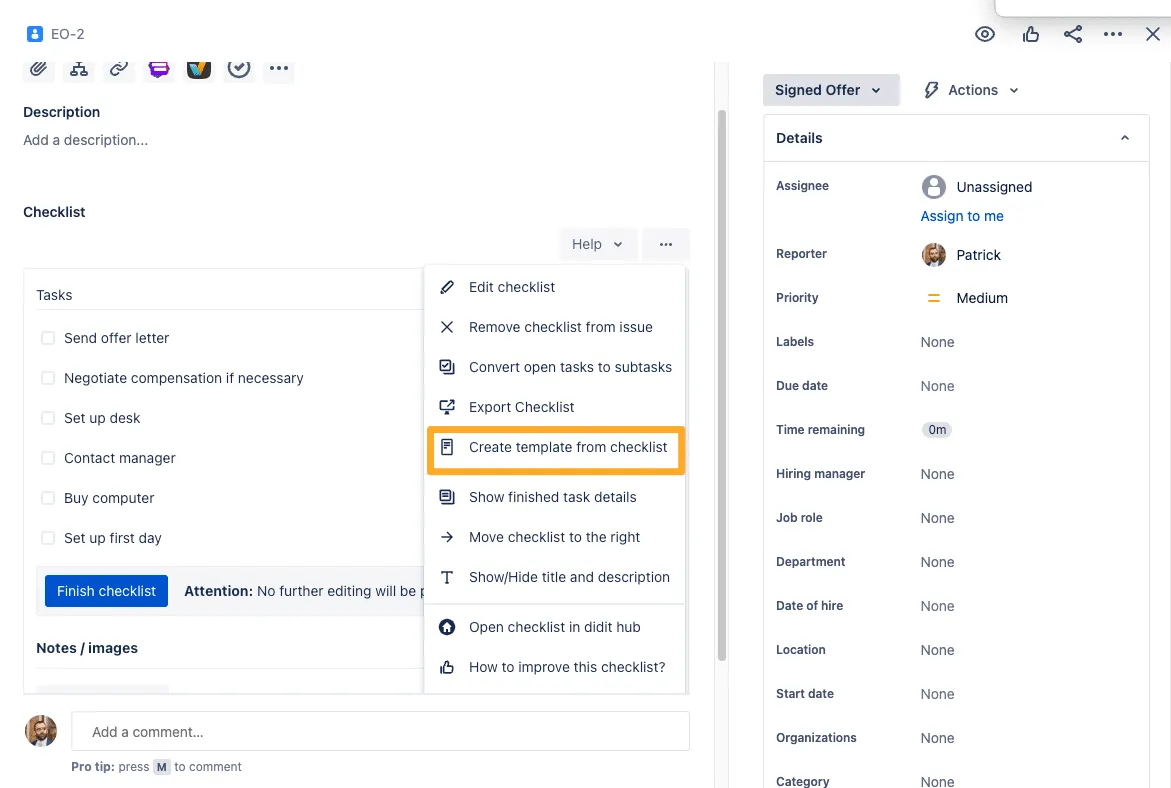Click the X icon for Remove checklist
Screen dimensions: 1171x788
(447, 327)
